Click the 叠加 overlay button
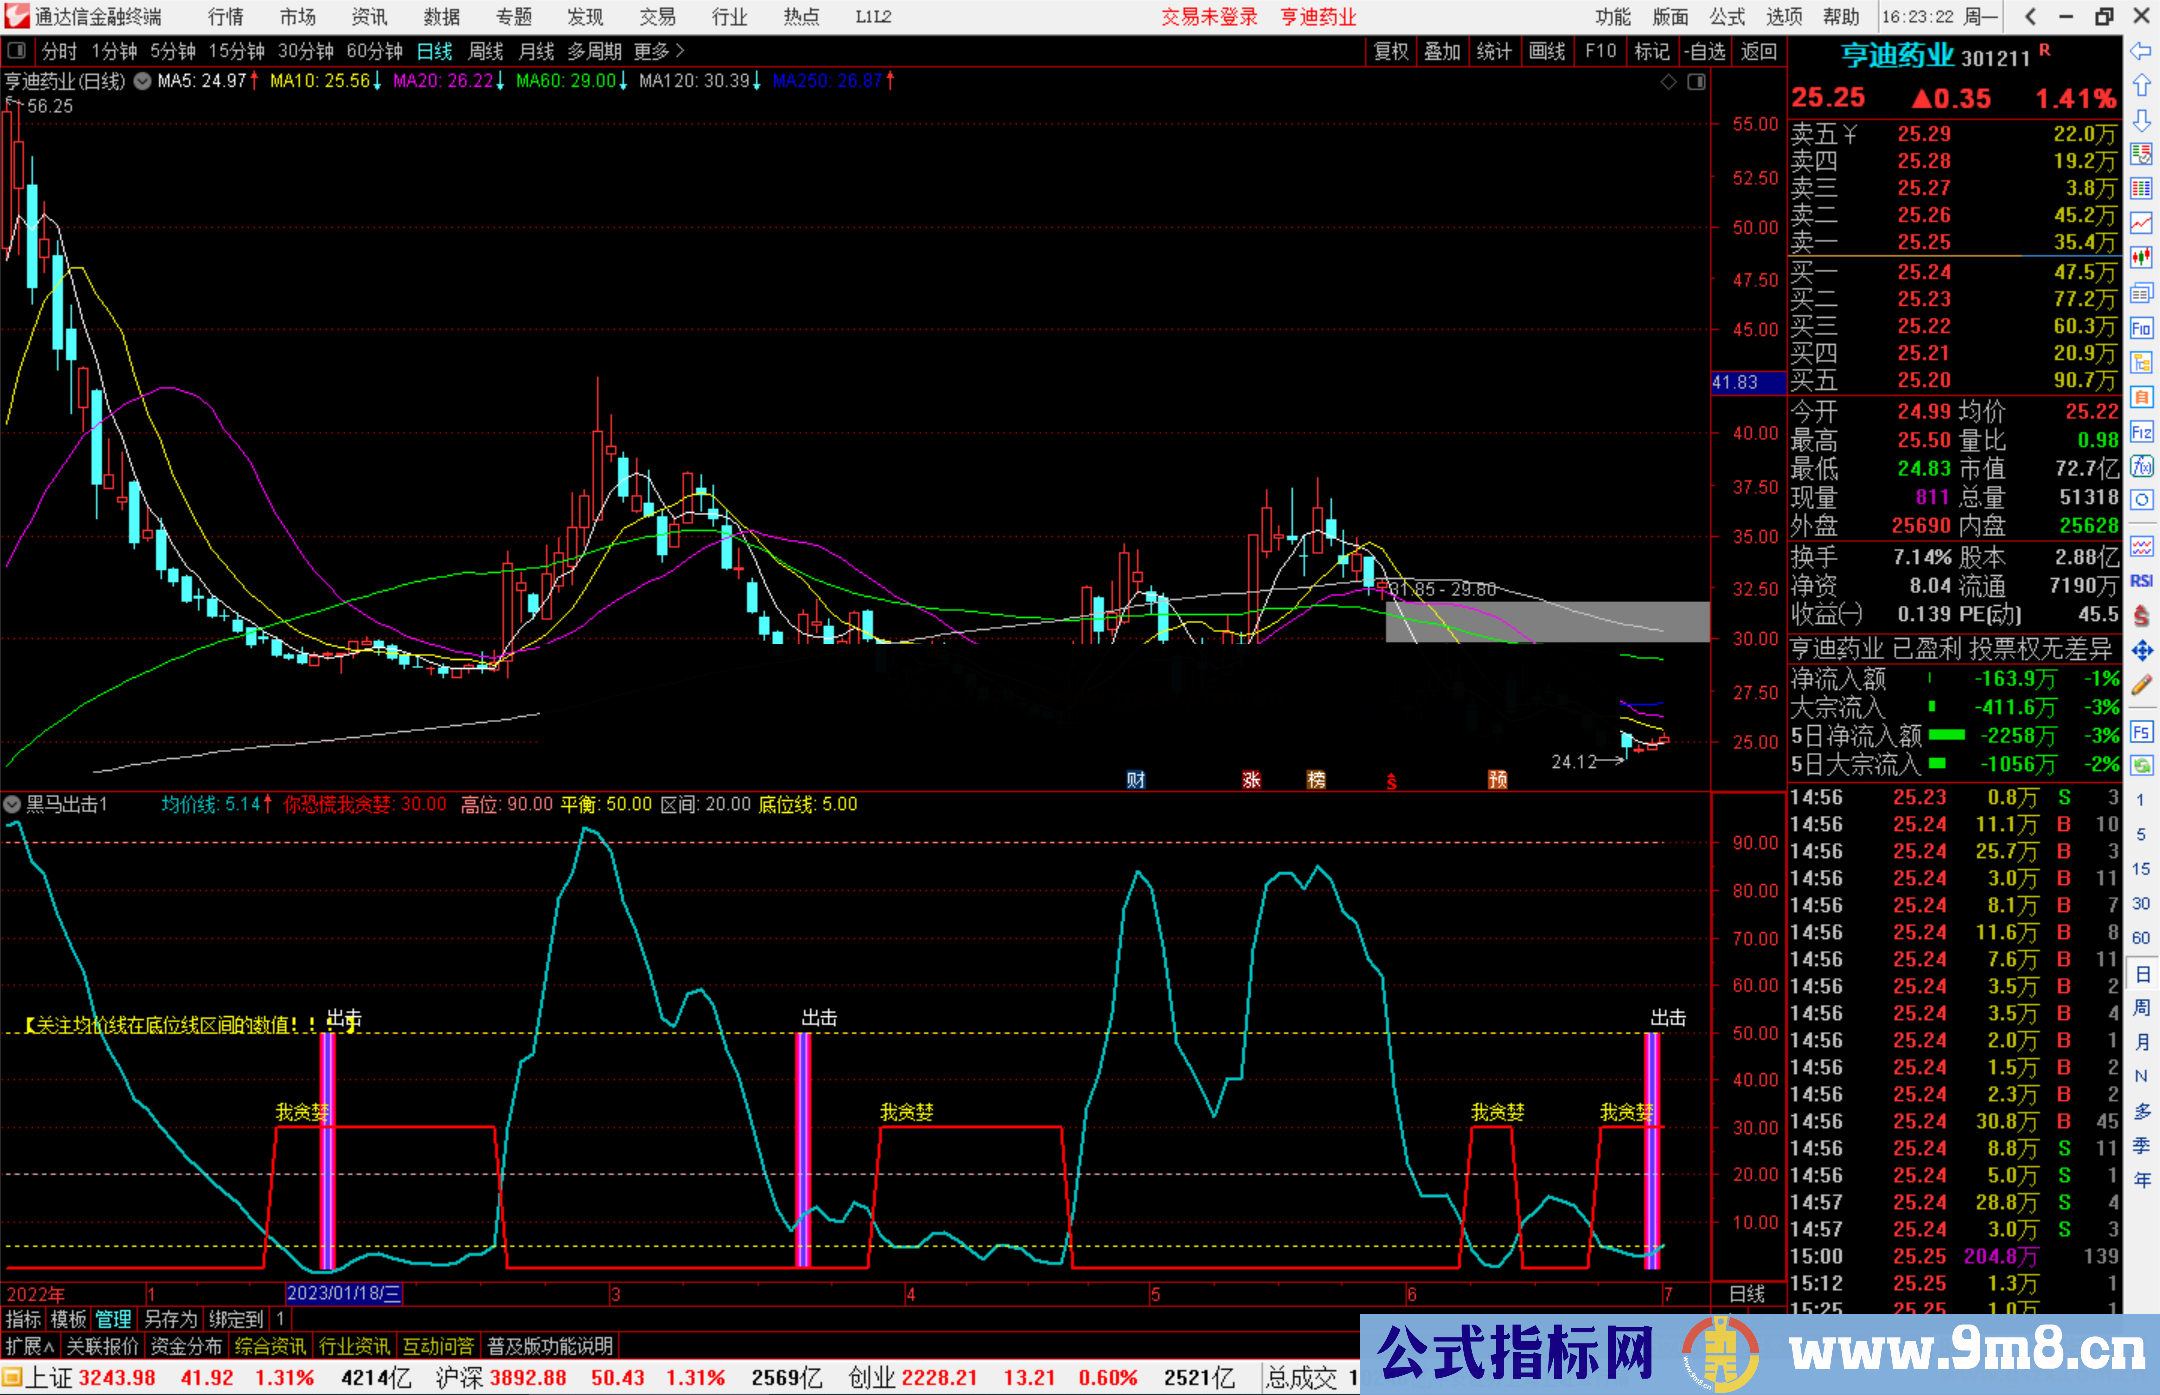This screenshot has height=1395, width=2160. tap(1442, 51)
